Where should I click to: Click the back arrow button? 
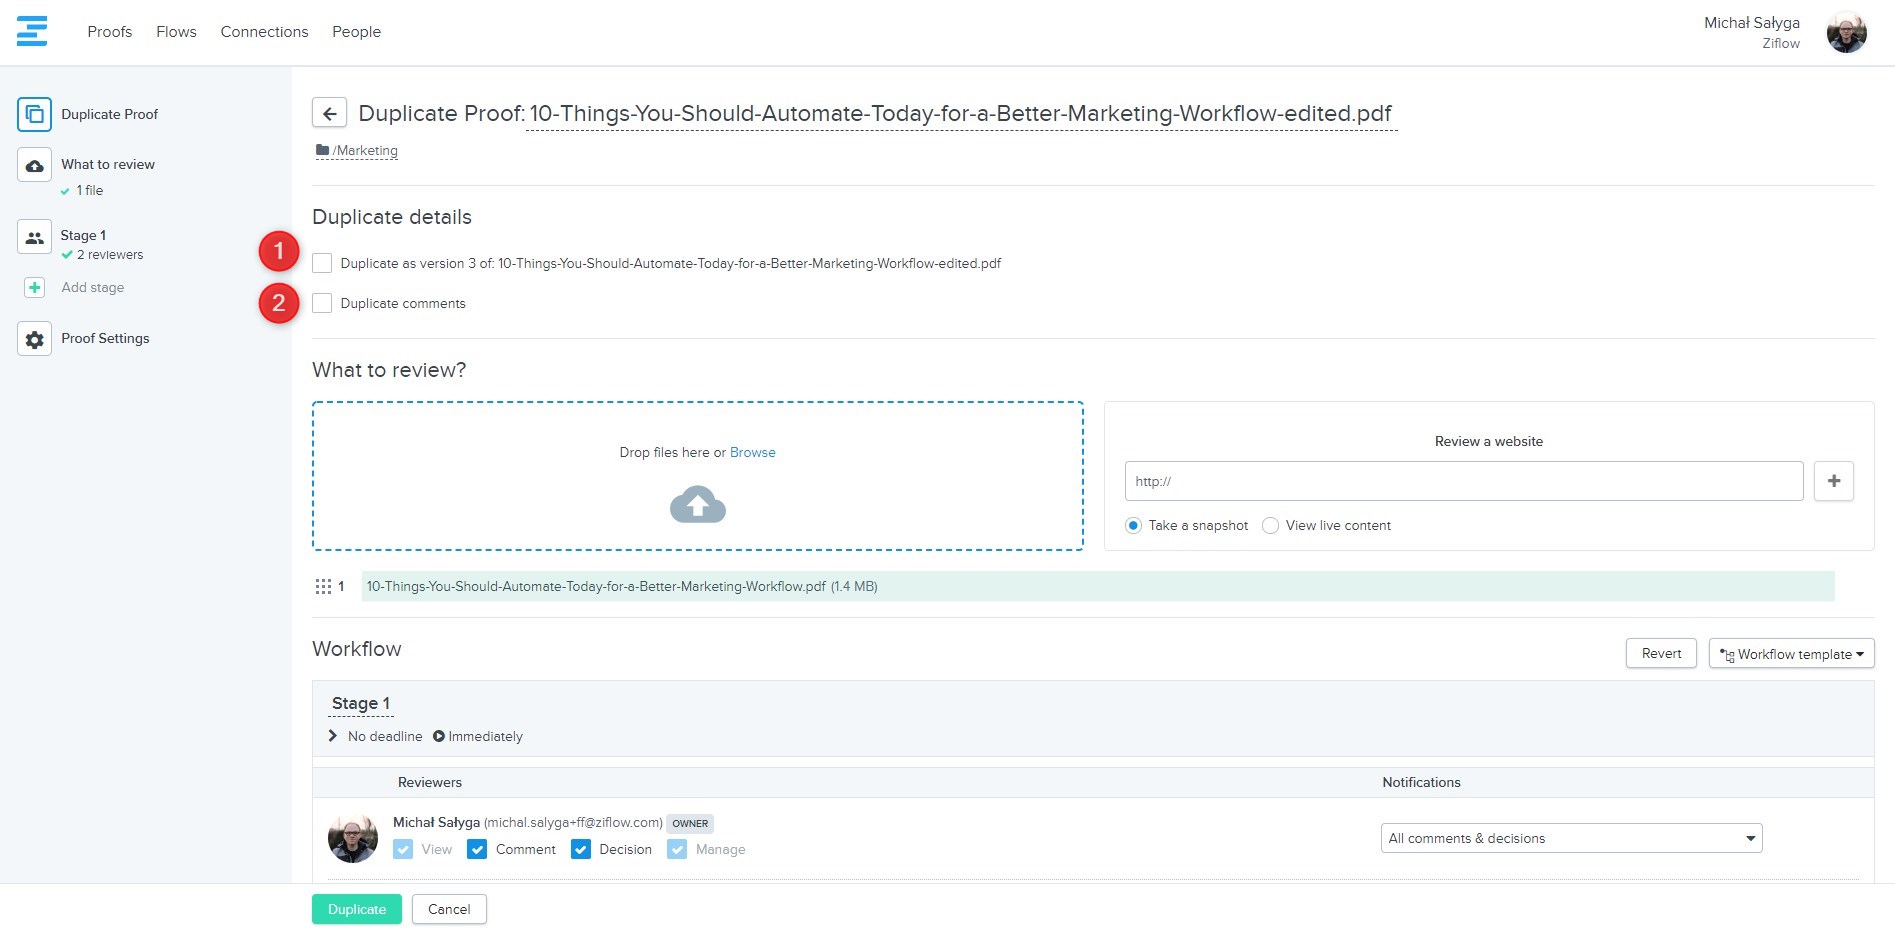pyautogui.click(x=329, y=113)
